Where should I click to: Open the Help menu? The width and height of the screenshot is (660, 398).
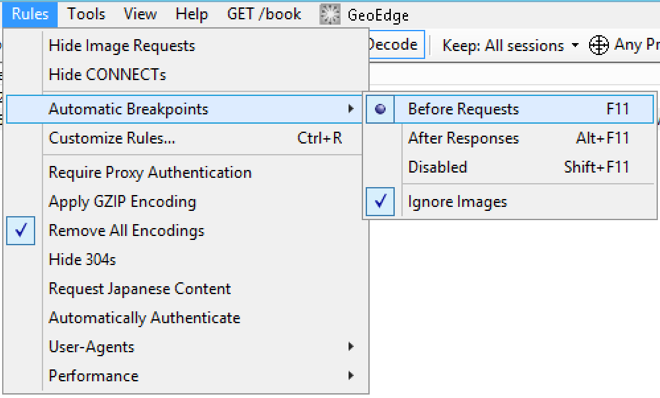[192, 14]
